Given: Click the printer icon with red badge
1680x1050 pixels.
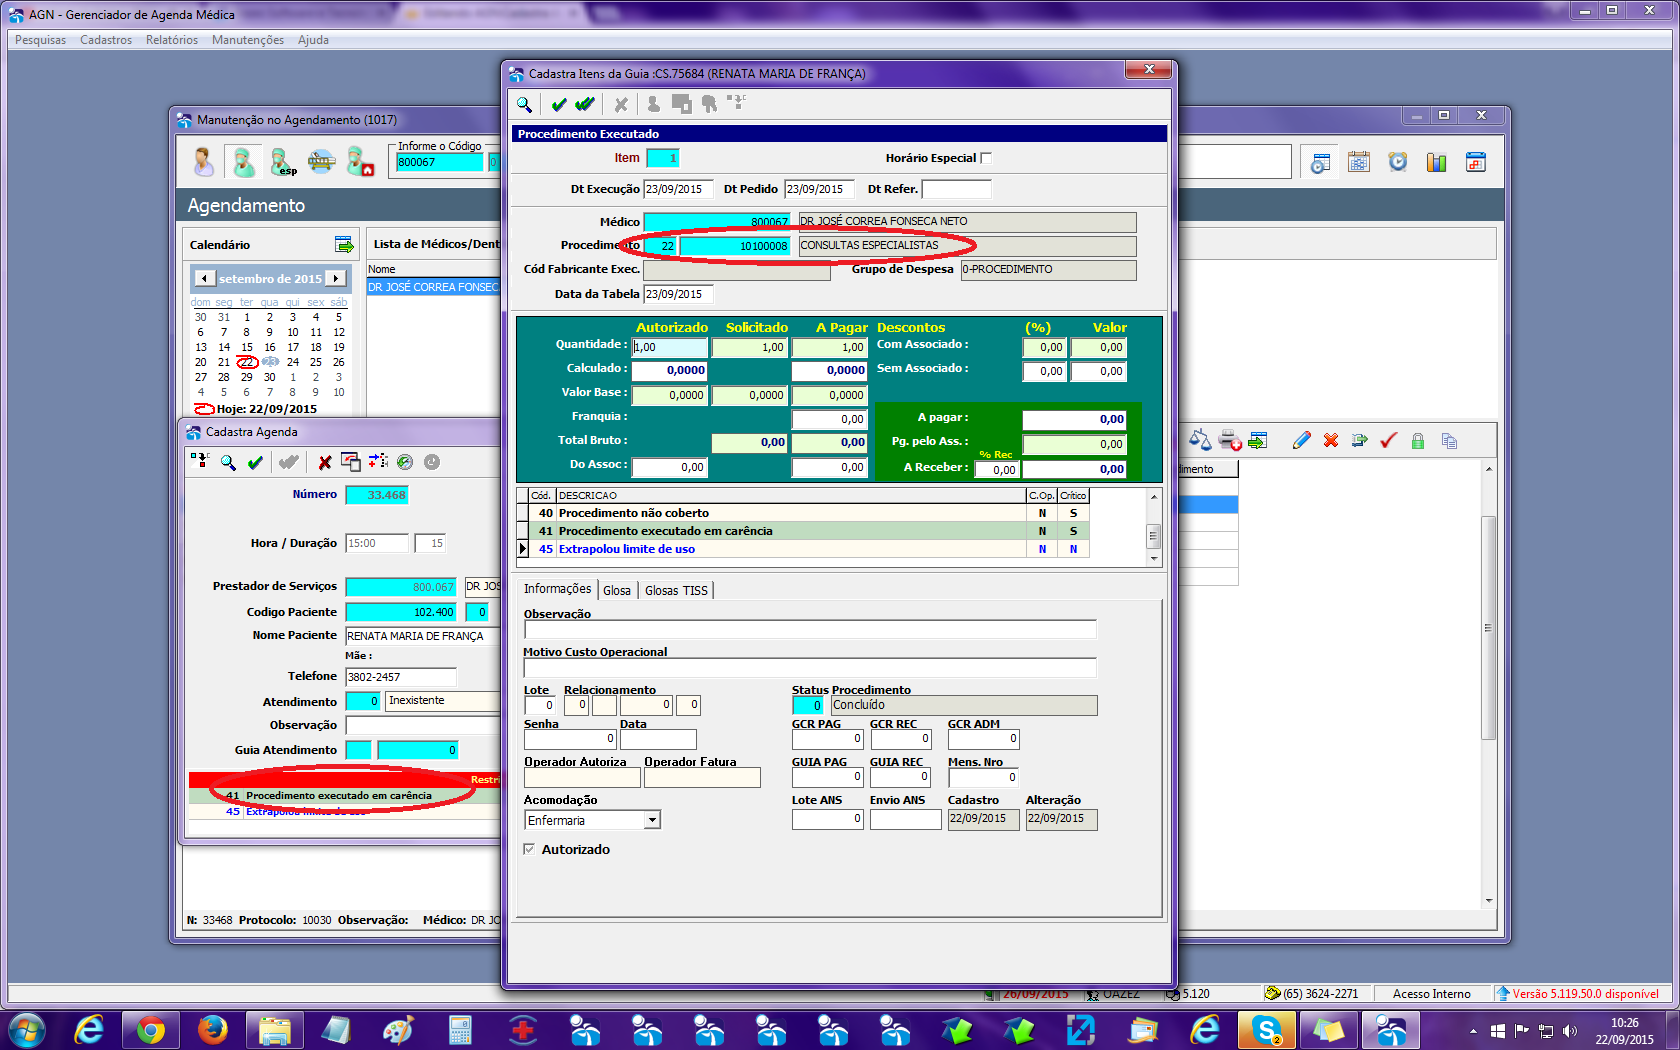Looking at the screenshot, I should tap(1230, 441).
